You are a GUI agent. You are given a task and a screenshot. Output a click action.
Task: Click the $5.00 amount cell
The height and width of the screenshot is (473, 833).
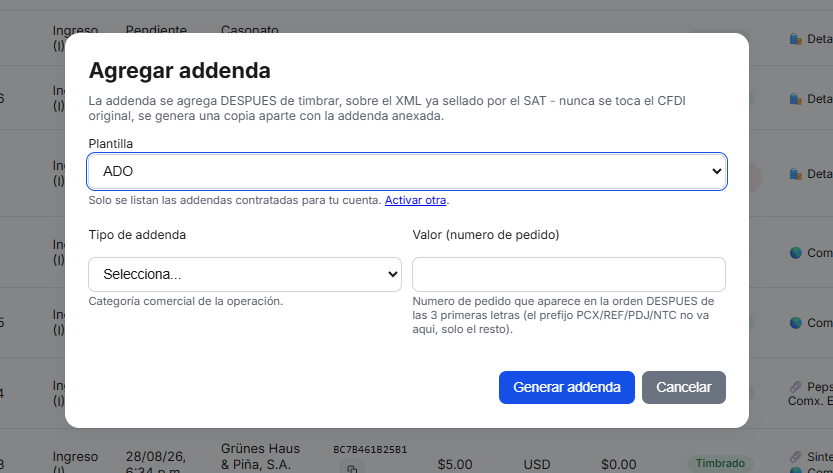pyautogui.click(x=455, y=464)
